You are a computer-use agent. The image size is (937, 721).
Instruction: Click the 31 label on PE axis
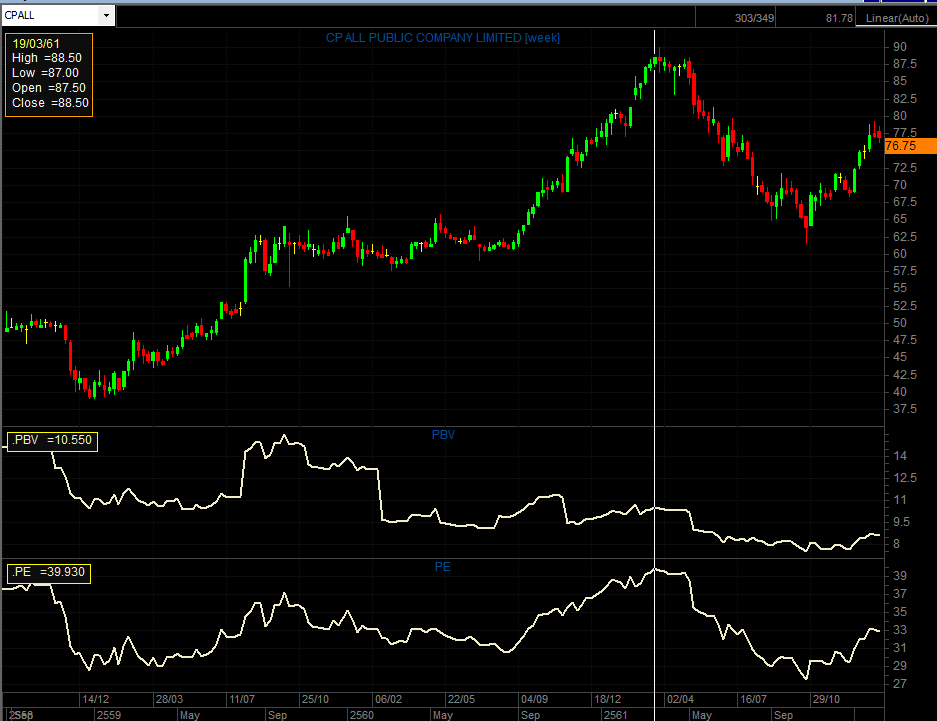(x=900, y=648)
